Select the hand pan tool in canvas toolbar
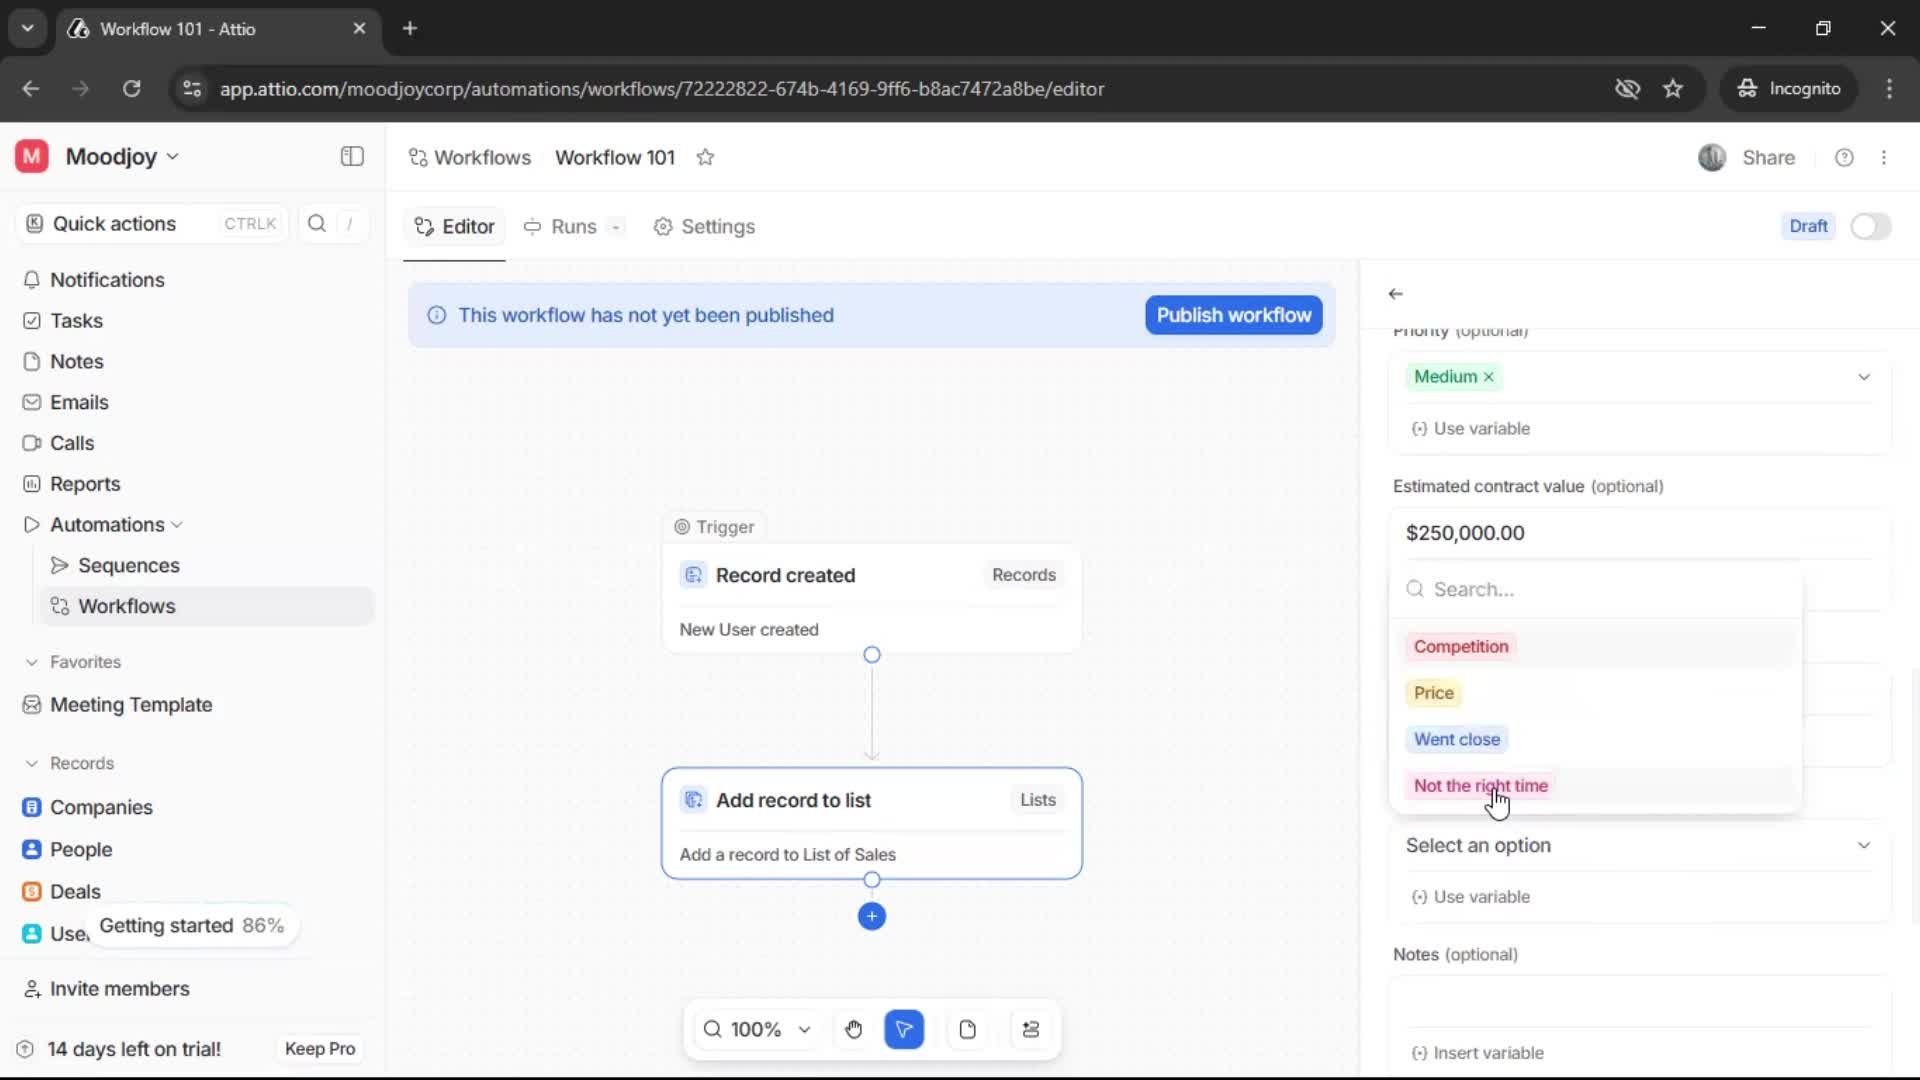The image size is (1920, 1080). pyautogui.click(x=853, y=1029)
